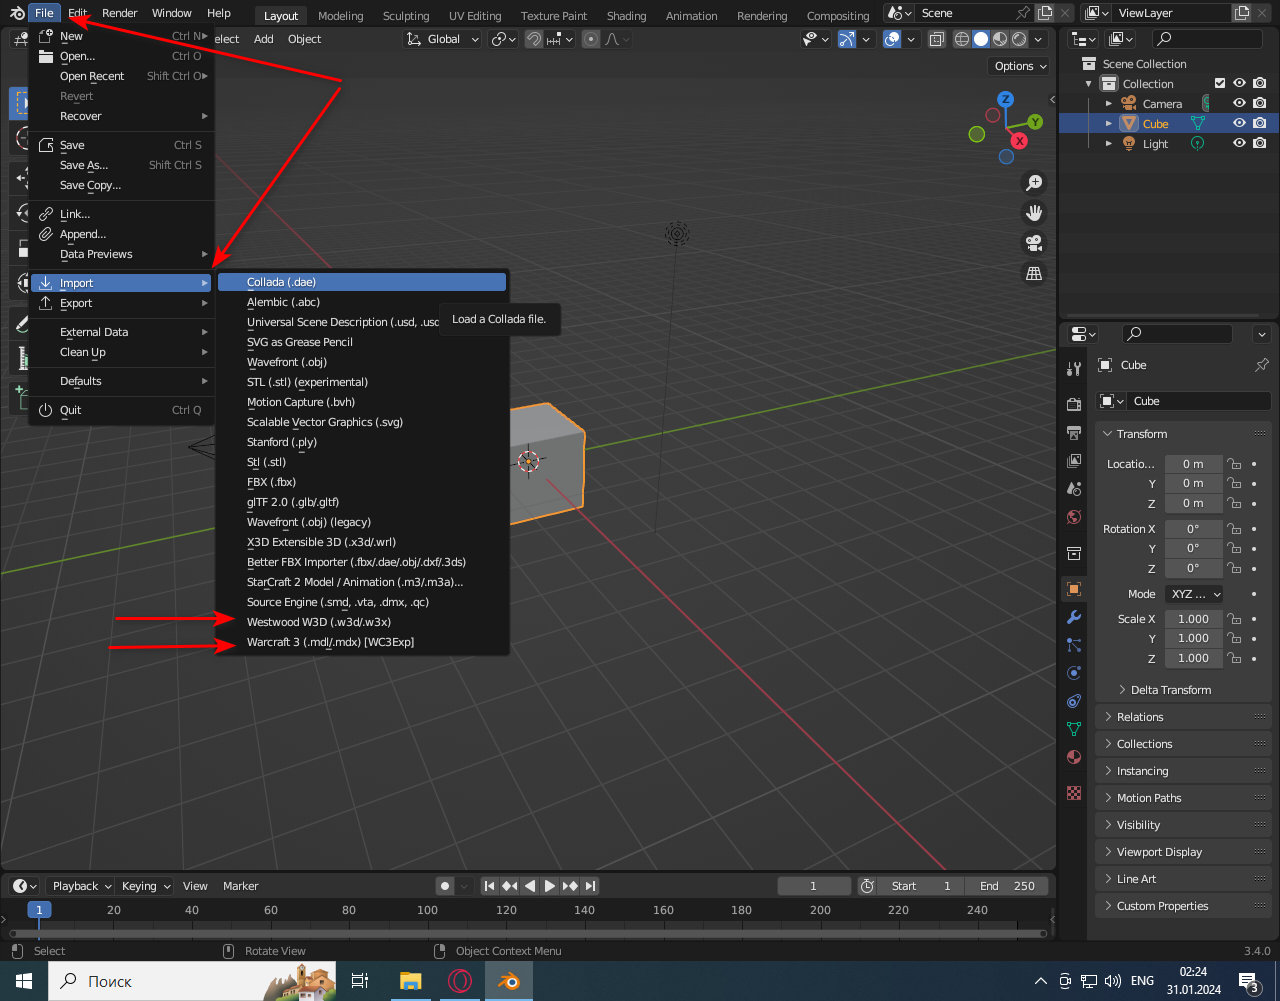Screen dimensions: 1280x1001
Task: Toggle X-ray mode in viewport header
Action: tap(936, 39)
